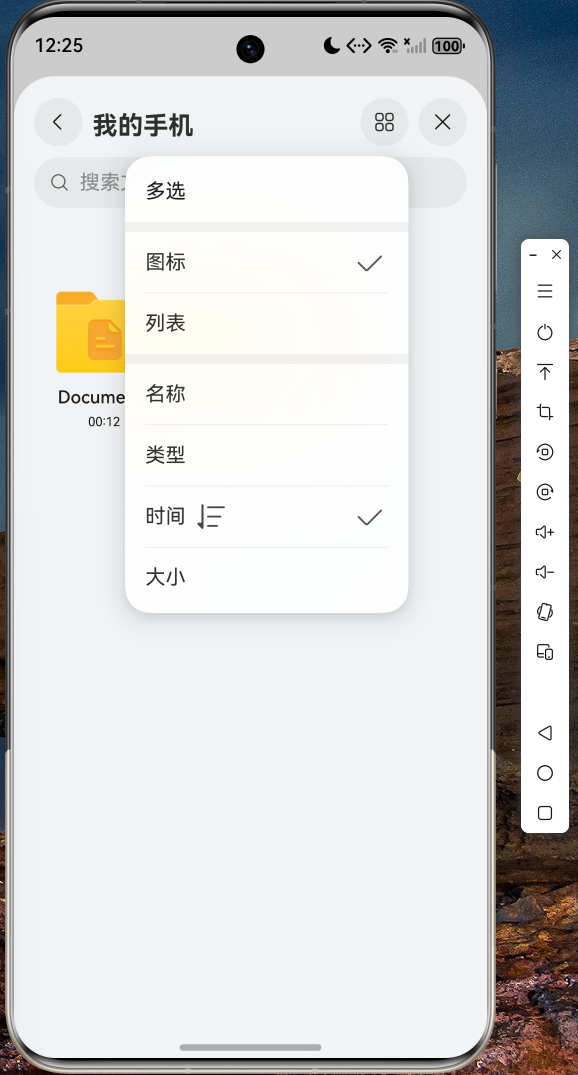Click the rotate clockwise icon
The image size is (578, 1075).
point(545,492)
